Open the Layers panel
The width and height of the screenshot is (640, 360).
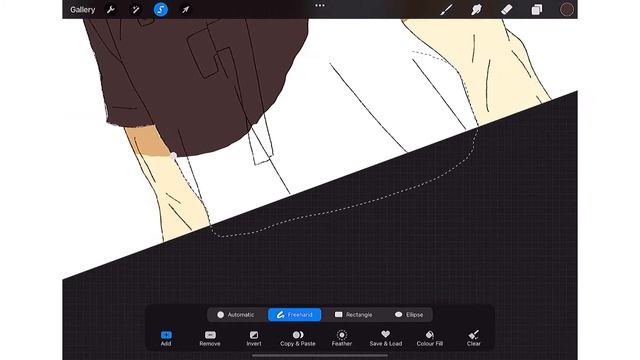(537, 9)
